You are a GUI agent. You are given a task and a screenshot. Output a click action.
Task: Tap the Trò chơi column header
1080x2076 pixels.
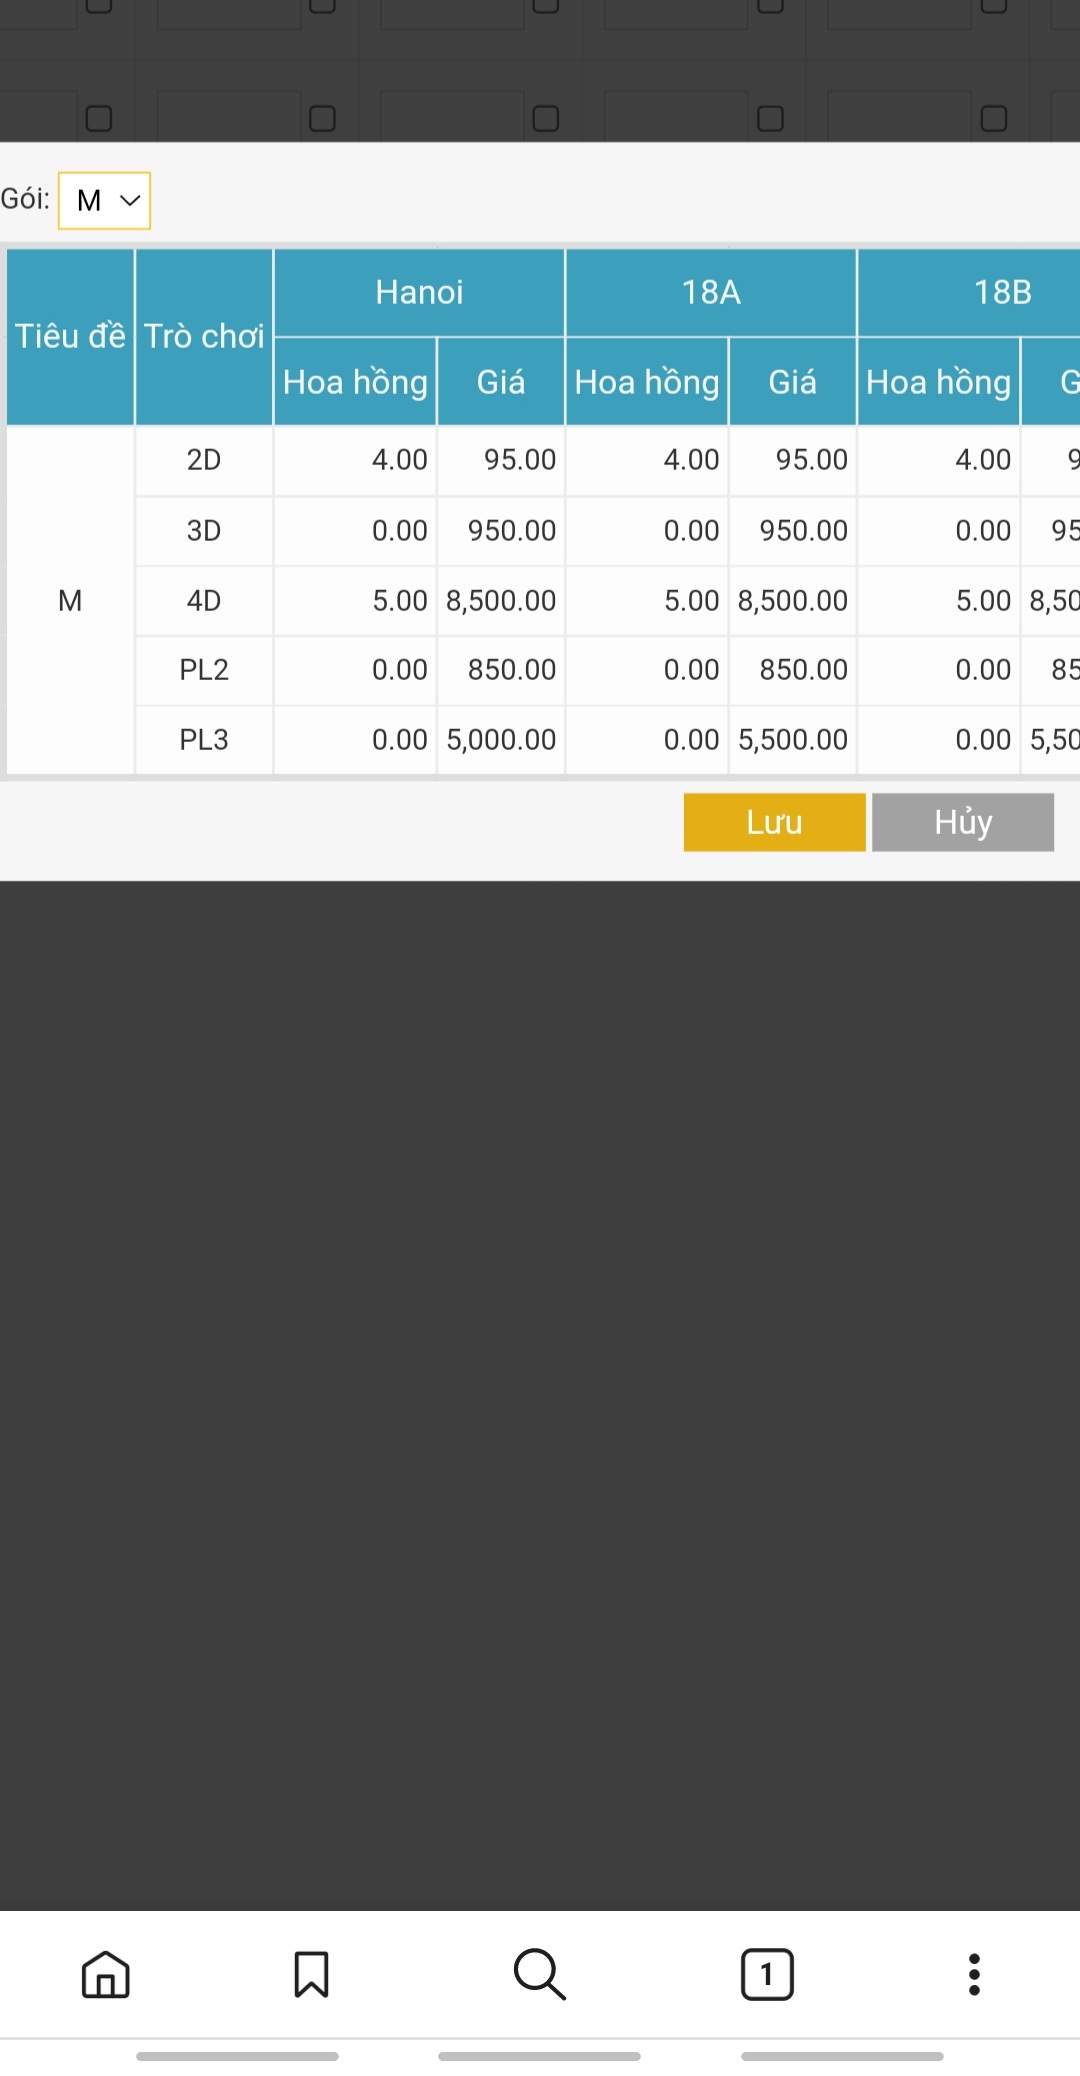(x=204, y=336)
